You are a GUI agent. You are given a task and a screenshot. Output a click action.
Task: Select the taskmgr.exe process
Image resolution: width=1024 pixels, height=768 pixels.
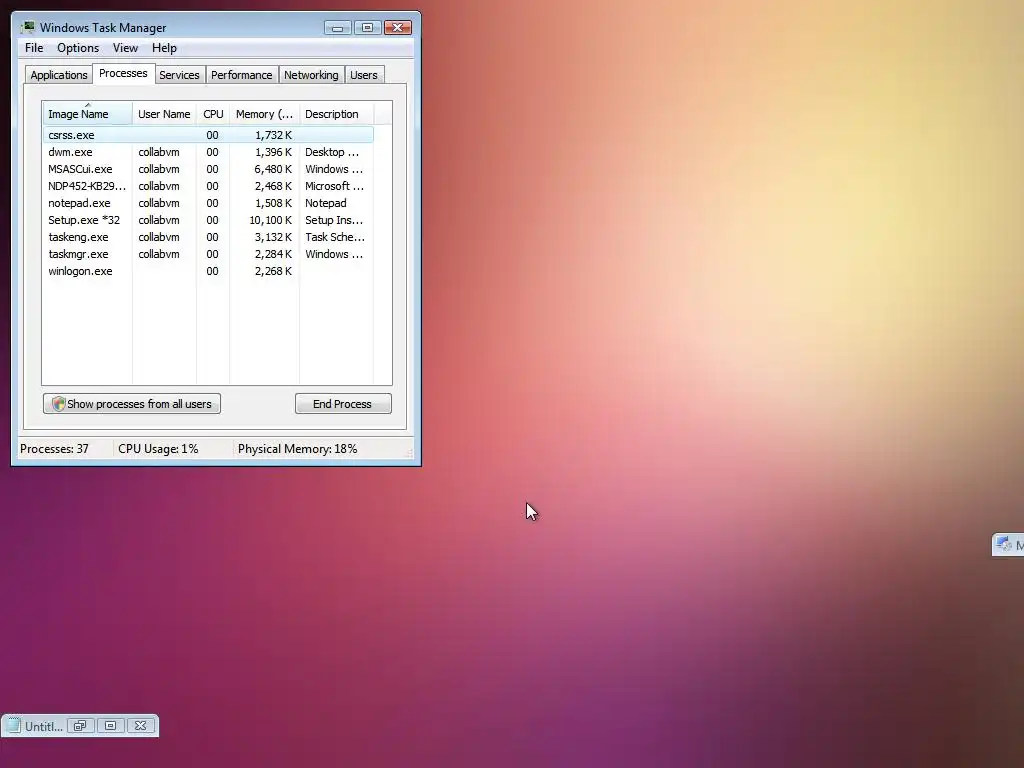point(208,254)
